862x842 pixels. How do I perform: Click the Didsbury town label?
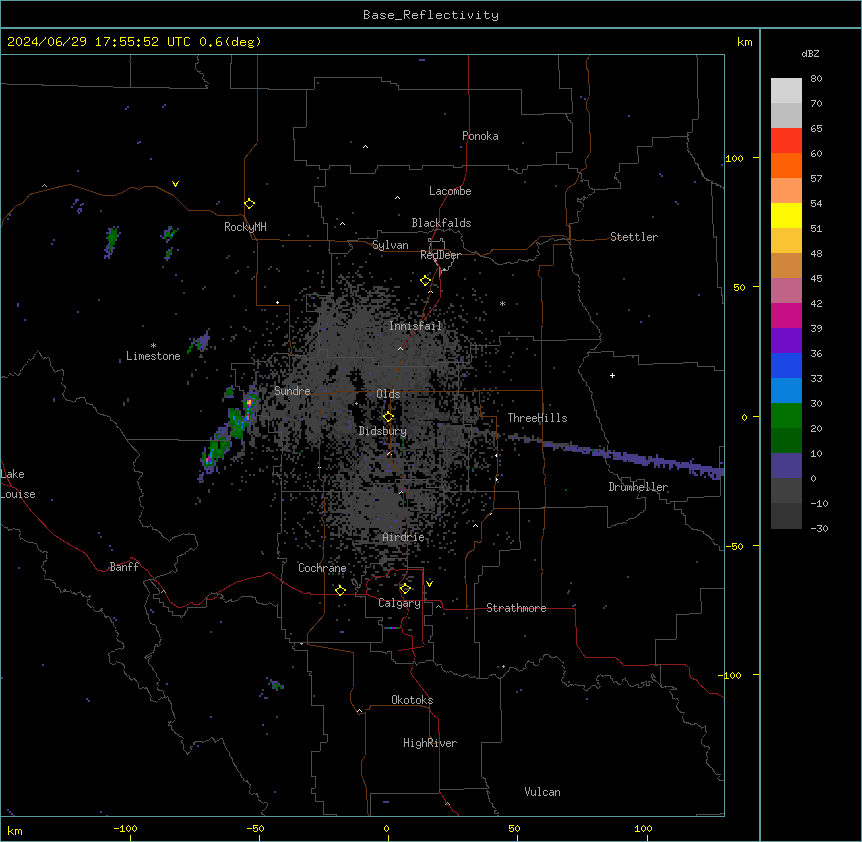point(383,431)
